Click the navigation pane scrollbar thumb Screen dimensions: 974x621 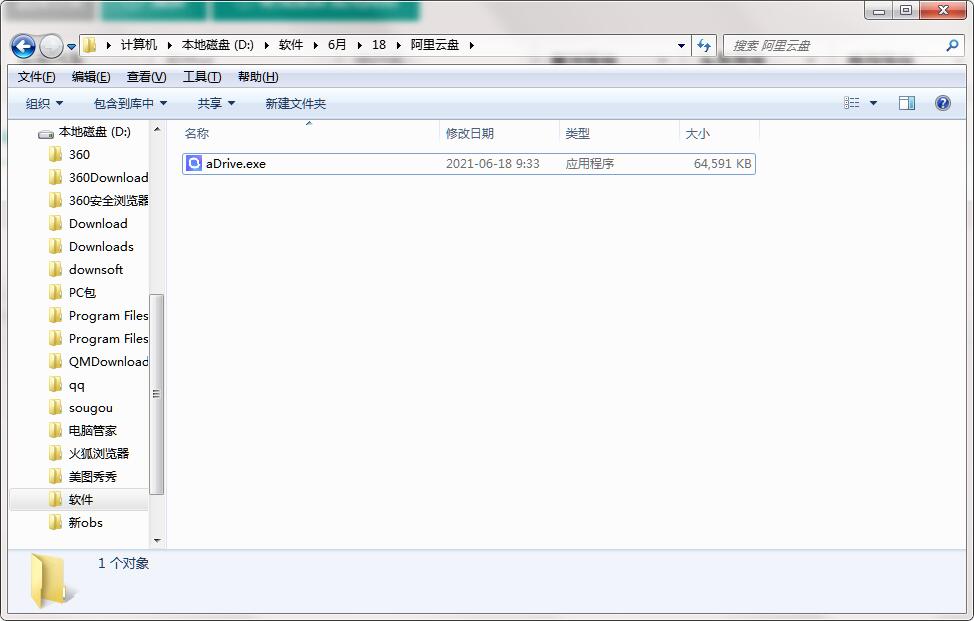point(157,394)
